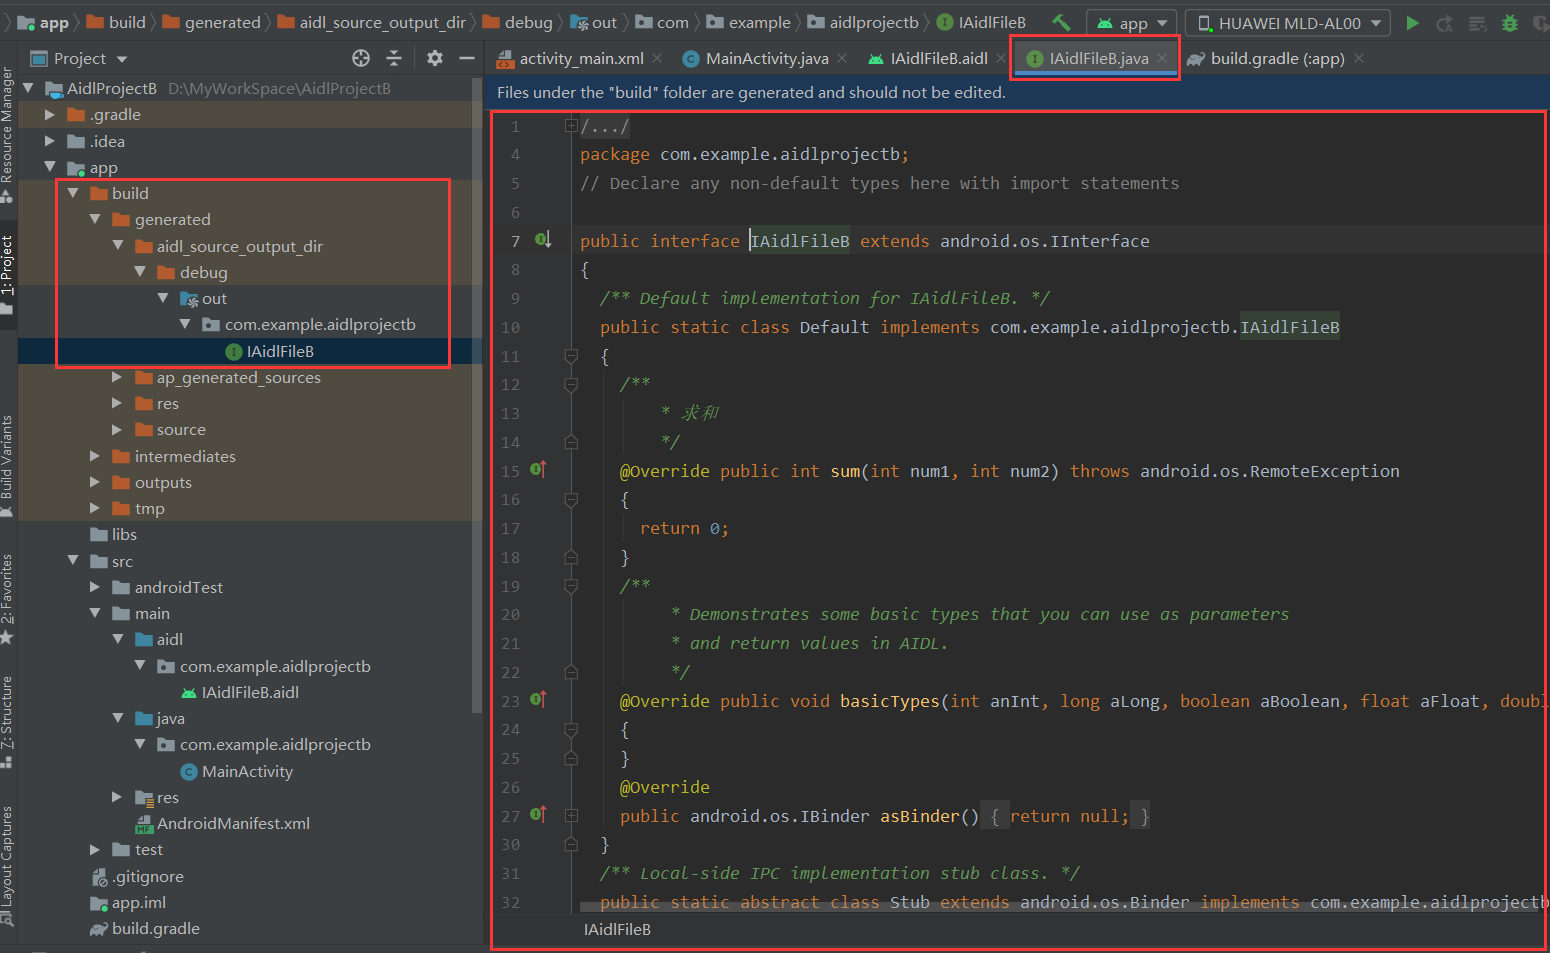The height and width of the screenshot is (953, 1550).
Task: Select IAidlFileB.aidl in the Project tree
Action: [240, 692]
